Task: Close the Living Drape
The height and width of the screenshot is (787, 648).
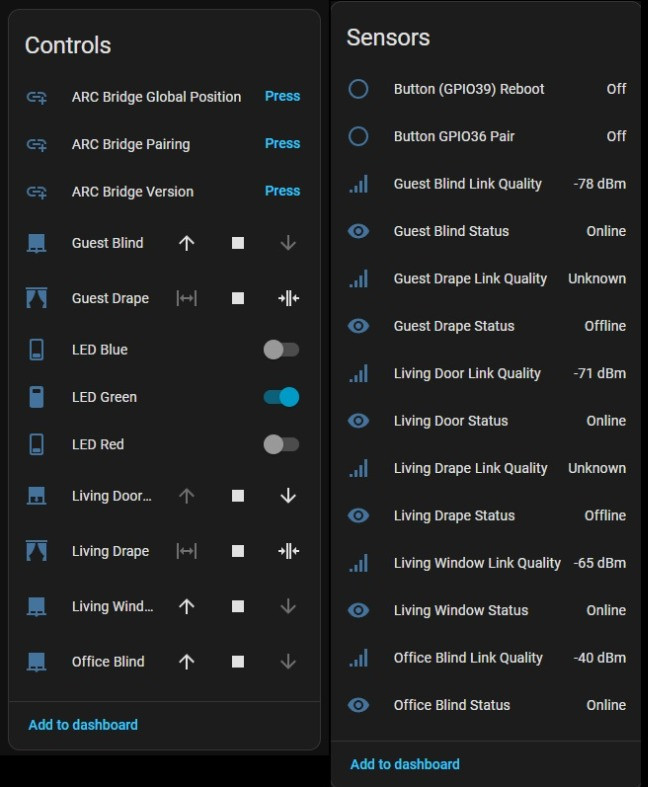Action: [288, 552]
